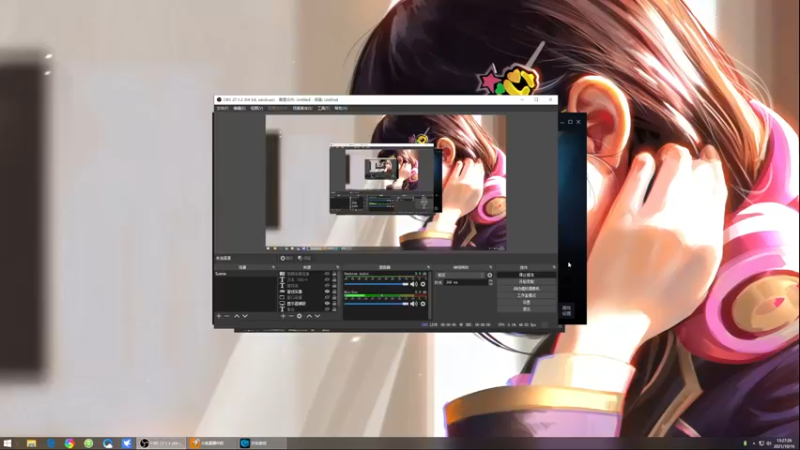The image size is (800, 450).
Task: Open the system clock in the tray
Action: [784, 443]
